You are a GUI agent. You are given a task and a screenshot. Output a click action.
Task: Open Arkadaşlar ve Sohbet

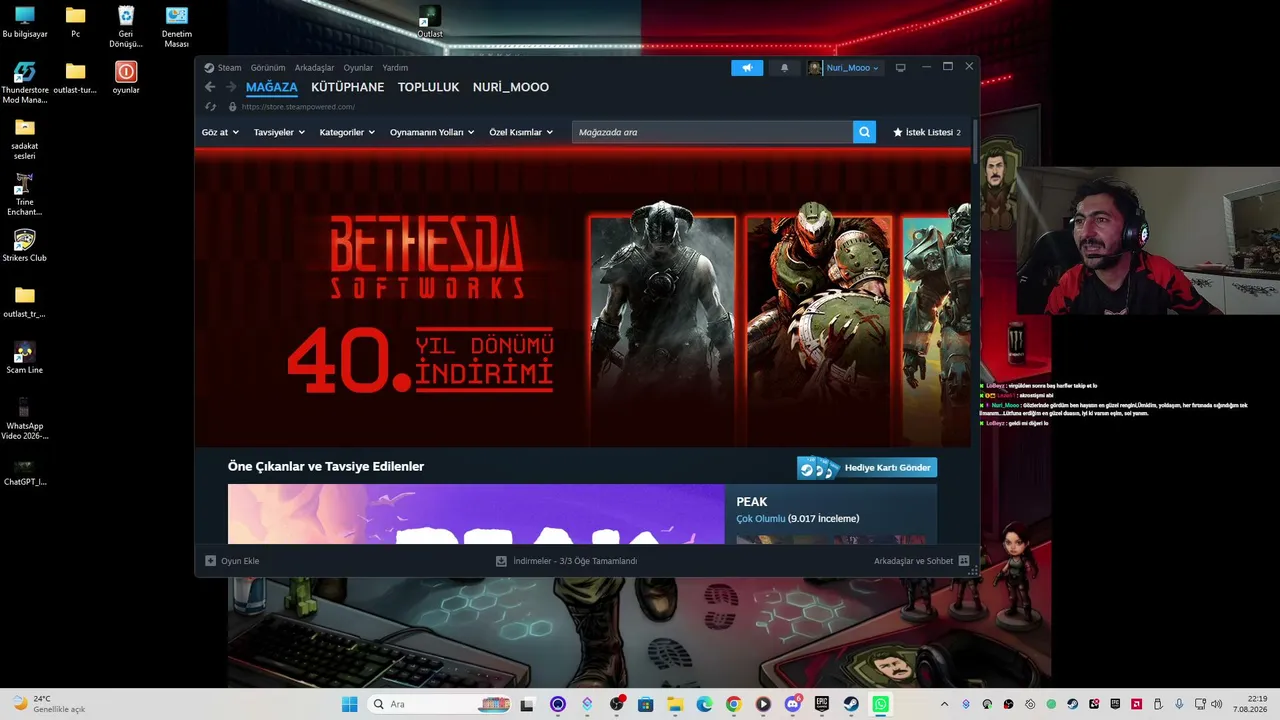tap(921, 561)
